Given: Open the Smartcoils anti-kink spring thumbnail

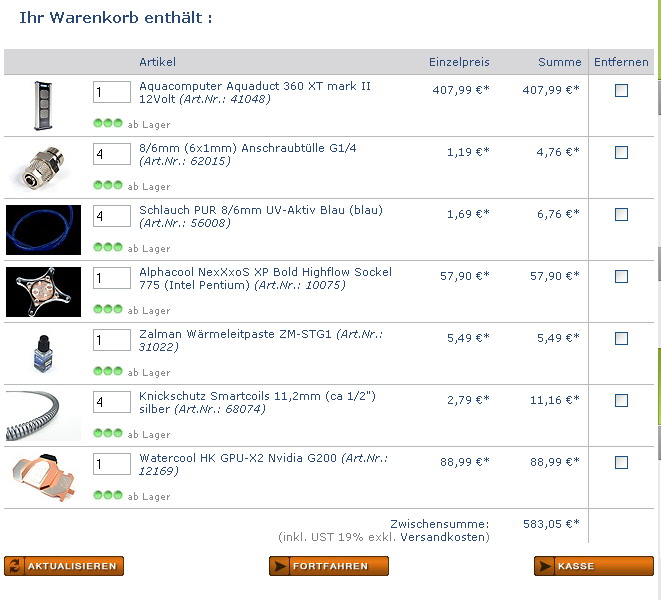Looking at the screenshot, I should 42,416.
